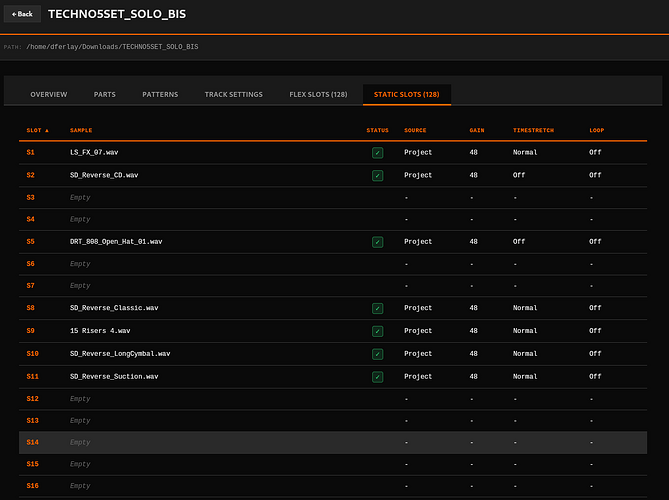Click slot label S16
This screenshot has height=500, width=669.
point(32,485)
